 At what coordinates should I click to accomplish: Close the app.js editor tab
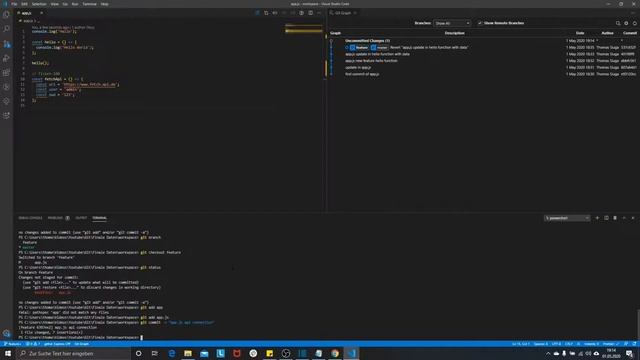click(41, 13)
